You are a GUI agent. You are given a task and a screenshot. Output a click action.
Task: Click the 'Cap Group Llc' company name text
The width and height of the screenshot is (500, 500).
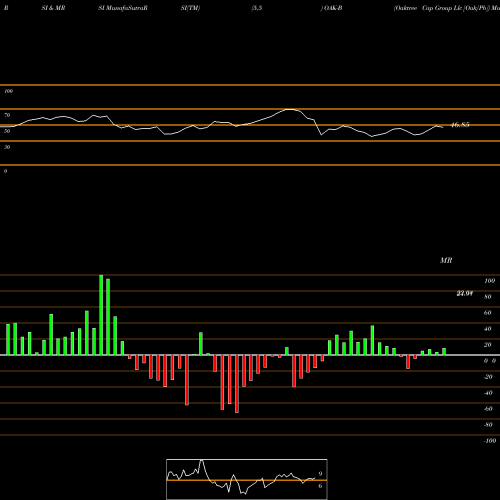click(442, 8)
